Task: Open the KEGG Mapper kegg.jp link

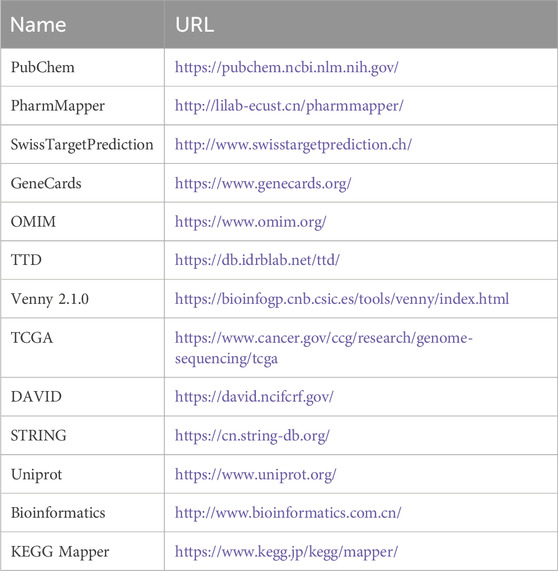Action: pyautogui.click(x=286, y=552)
